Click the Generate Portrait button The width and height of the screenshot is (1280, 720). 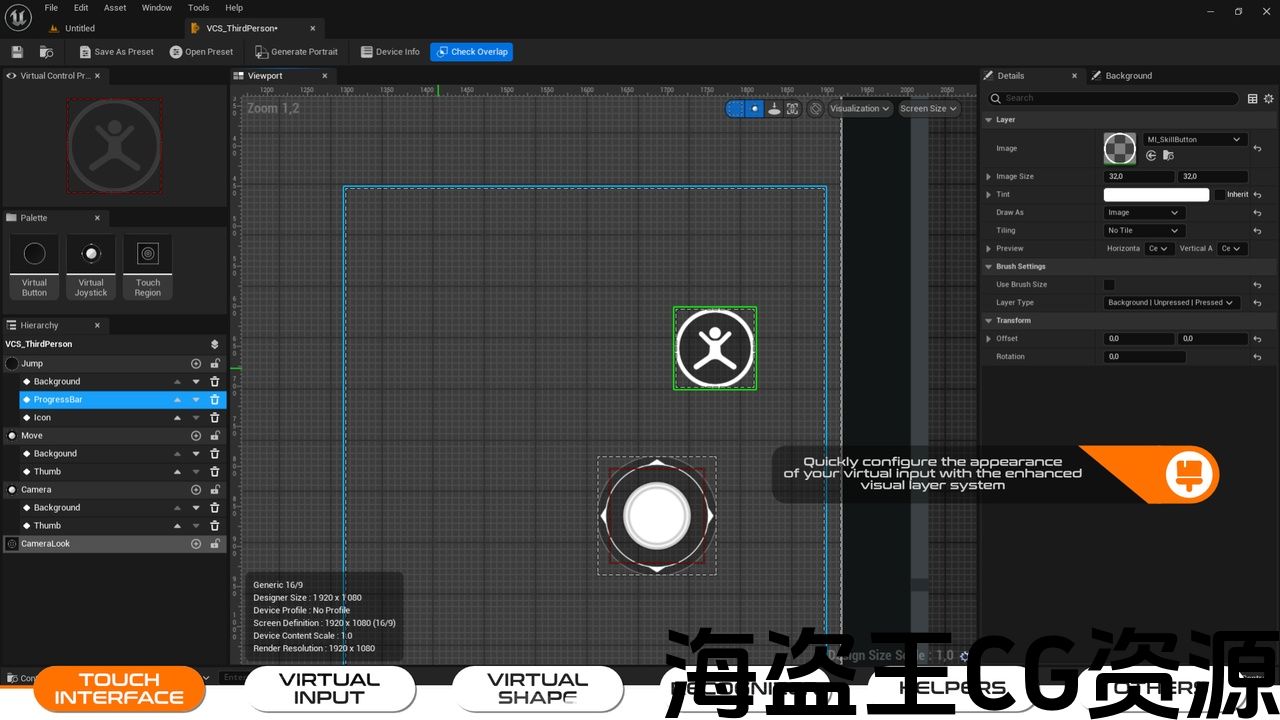click(x=296, y=52)
